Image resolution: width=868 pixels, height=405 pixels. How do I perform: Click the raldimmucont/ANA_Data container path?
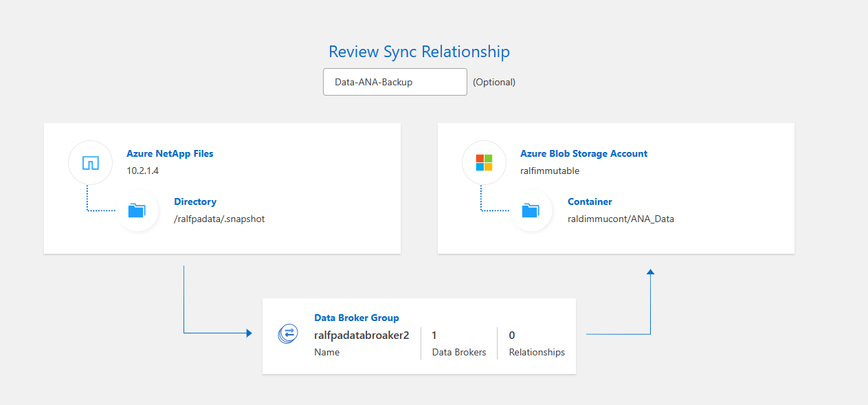point(620,218)
